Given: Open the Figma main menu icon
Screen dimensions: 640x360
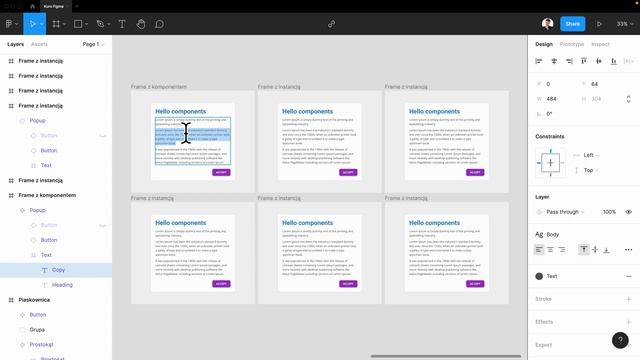Looking at the screenshot, I should (9, 24).
